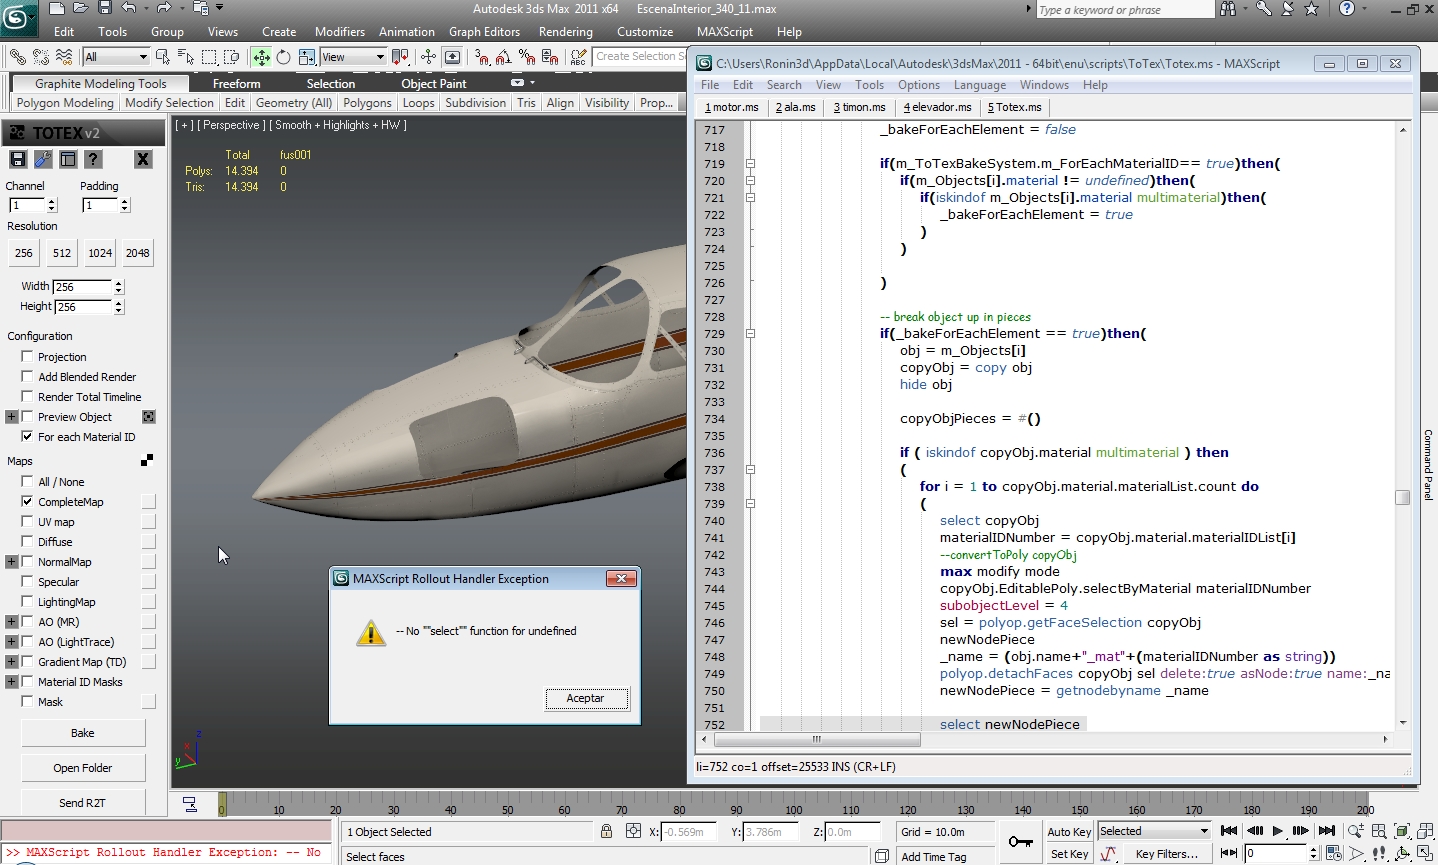The height and width of the screenshot is (865, 1438).
Task: Switch to the 5 Totex.ms tab
Action: tap(1013, 107)
